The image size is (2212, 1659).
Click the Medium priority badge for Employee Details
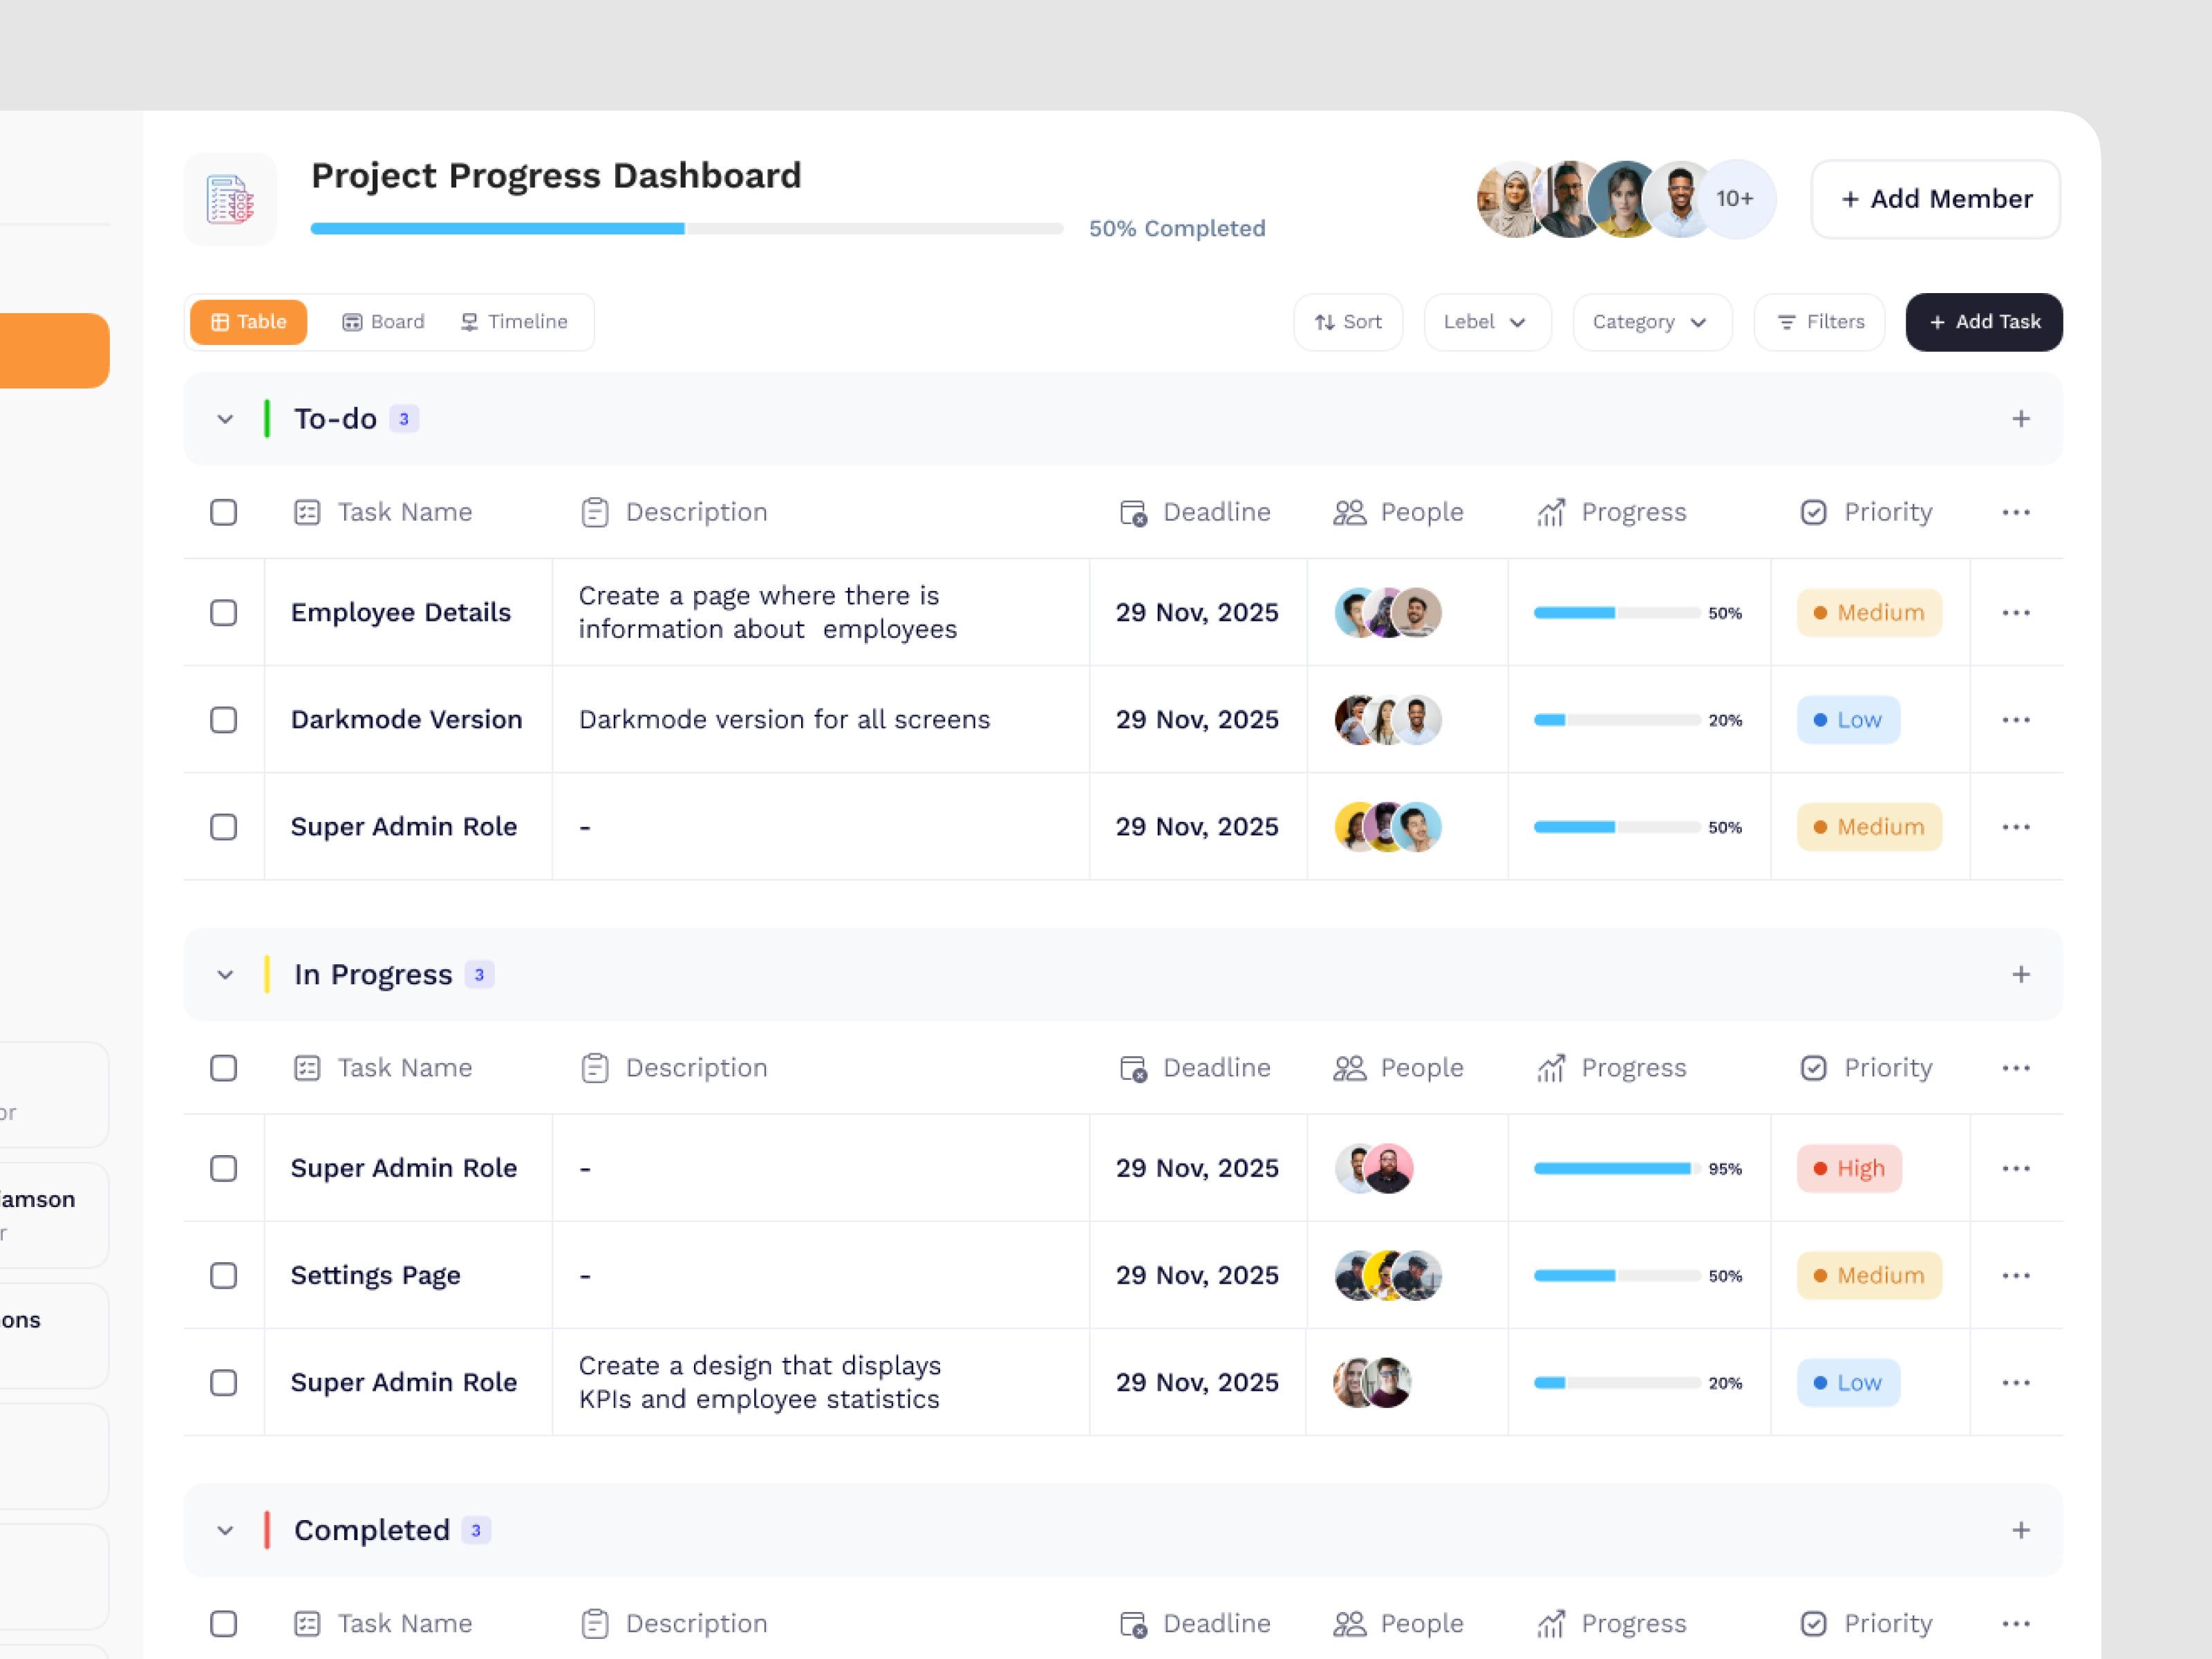pyautogui.click(x=1869, y=613)
